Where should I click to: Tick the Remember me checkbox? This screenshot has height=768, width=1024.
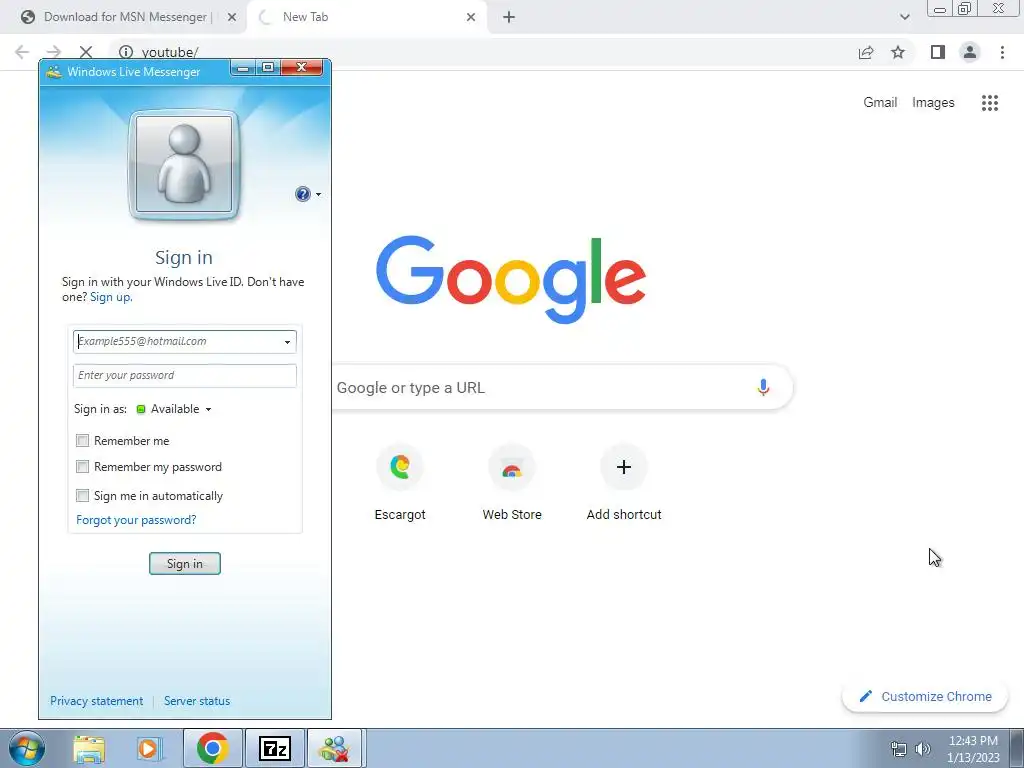[82, 441]
